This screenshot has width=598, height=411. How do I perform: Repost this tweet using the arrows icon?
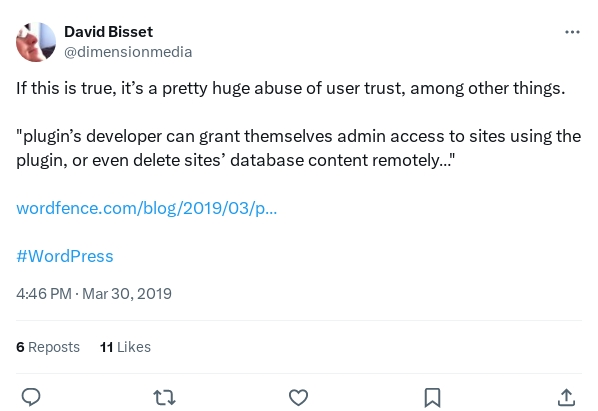(164, 397)
